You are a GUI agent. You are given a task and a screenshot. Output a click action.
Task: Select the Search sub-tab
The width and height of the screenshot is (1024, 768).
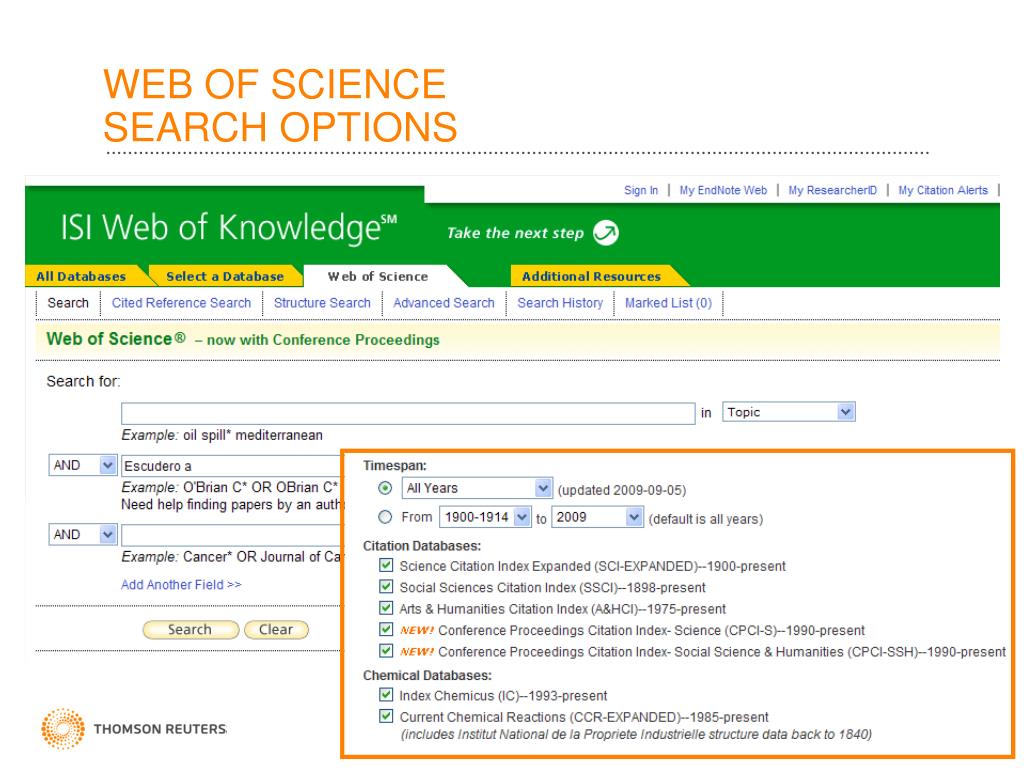coord(68,303)
